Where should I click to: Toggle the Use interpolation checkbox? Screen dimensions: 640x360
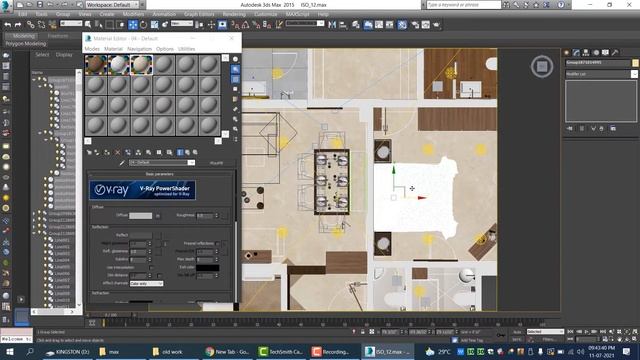click(151, 267)
